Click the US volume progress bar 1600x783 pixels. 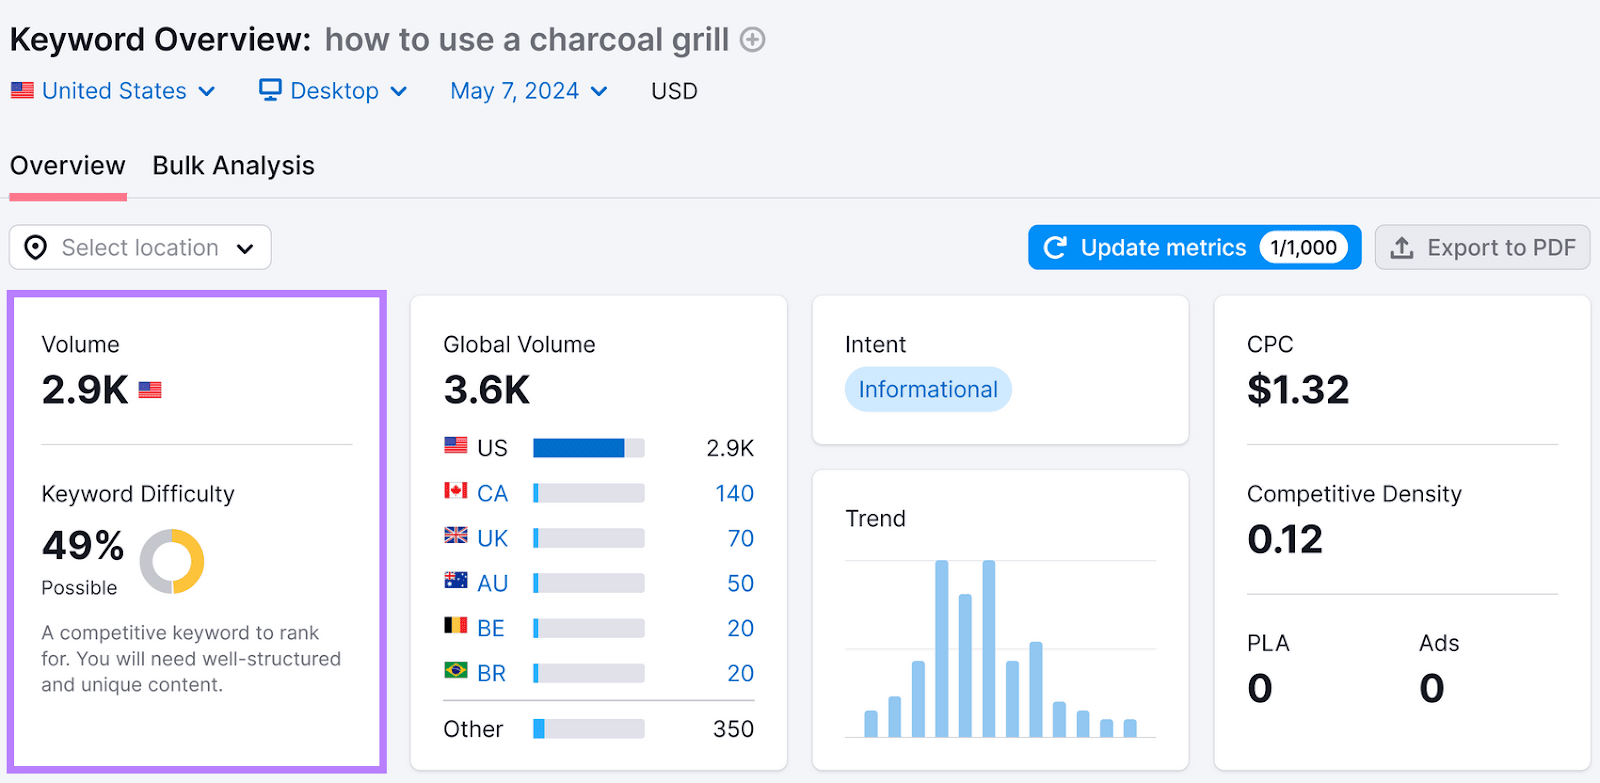587,447
